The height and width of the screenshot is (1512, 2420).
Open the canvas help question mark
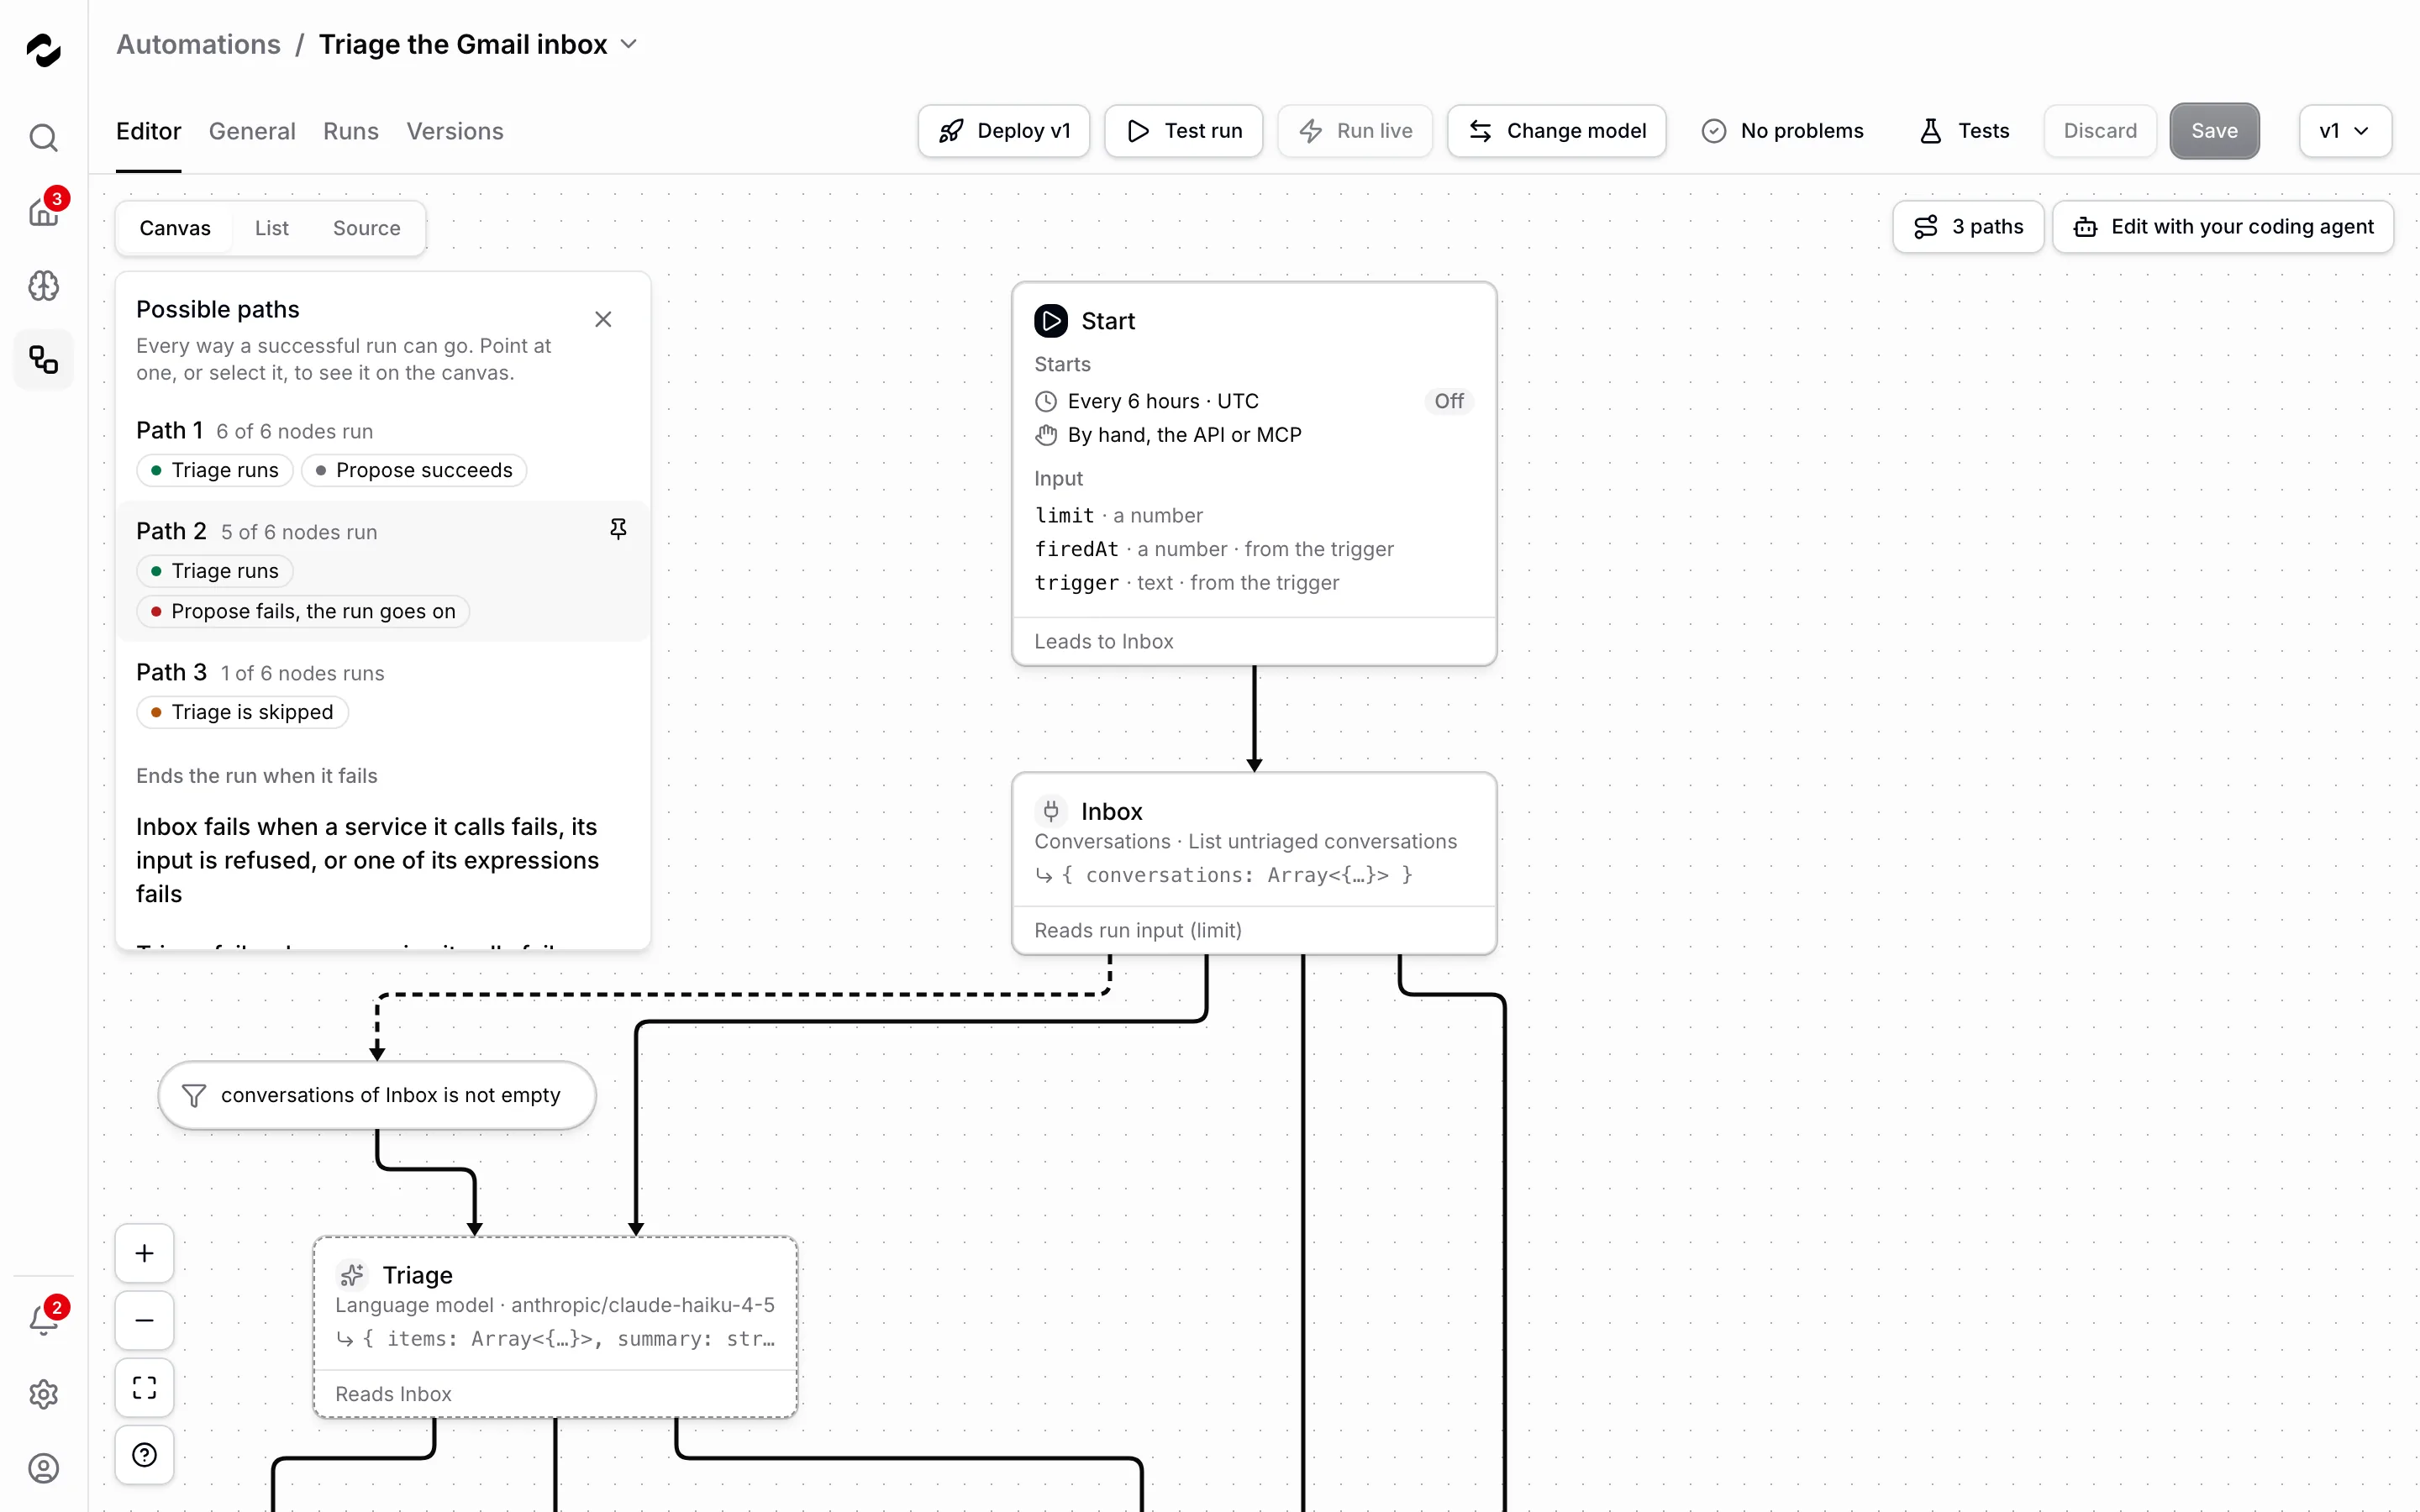pos(145,1455)
